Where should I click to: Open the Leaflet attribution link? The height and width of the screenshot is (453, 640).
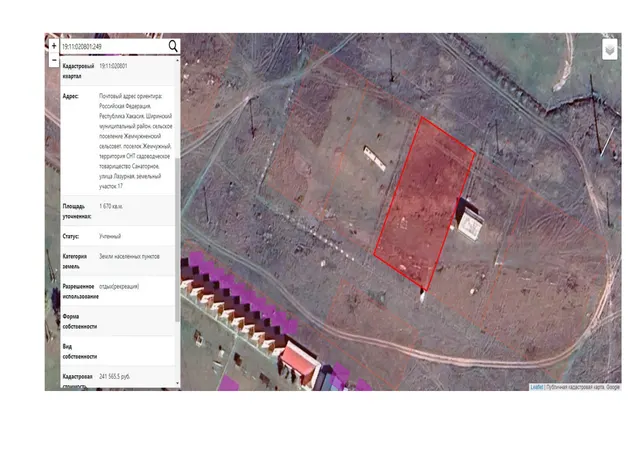pyautogui.click(x=537, y=387)
